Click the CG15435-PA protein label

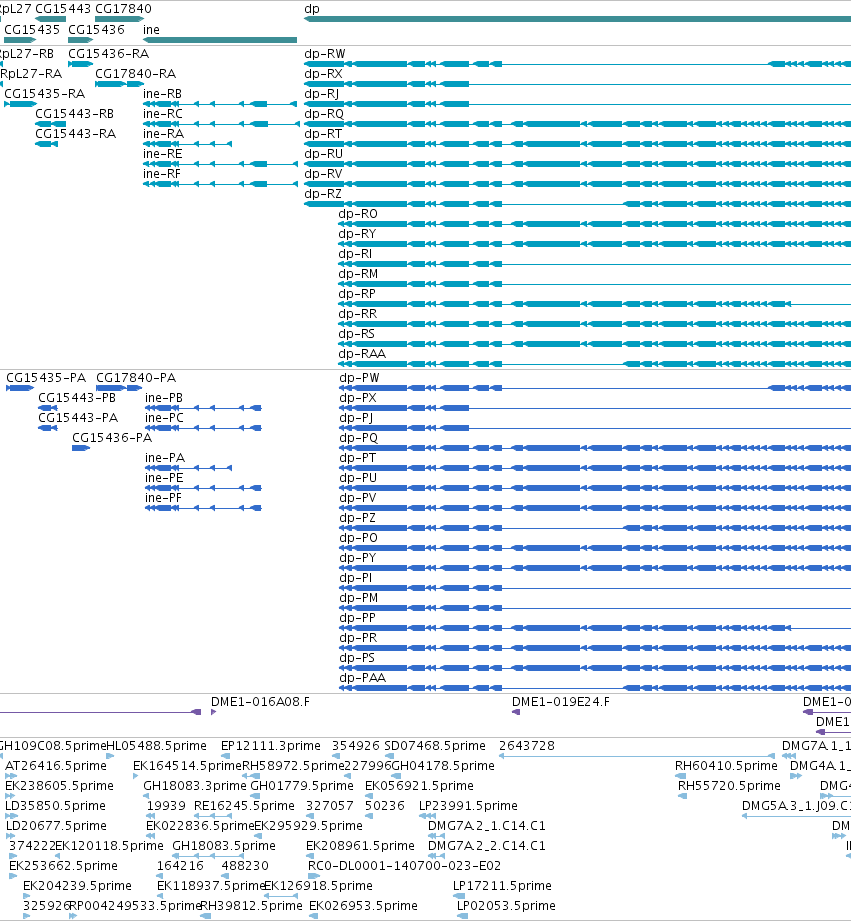coord(46,378)
